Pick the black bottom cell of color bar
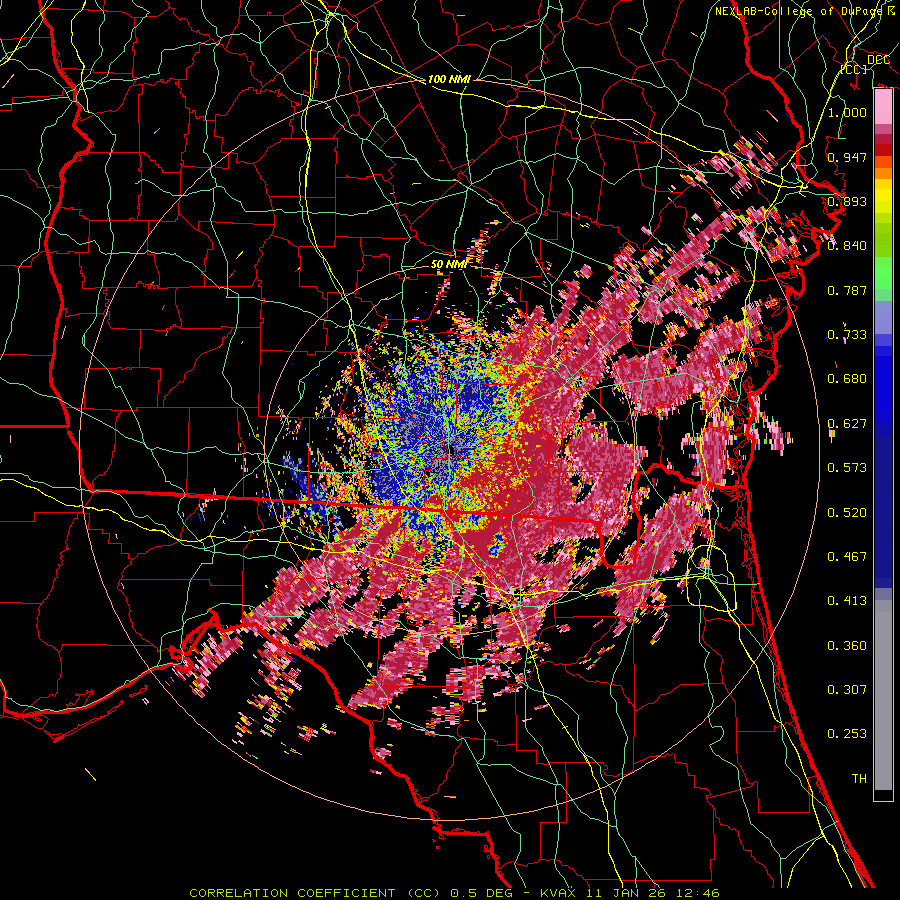 tap(883, 795)
